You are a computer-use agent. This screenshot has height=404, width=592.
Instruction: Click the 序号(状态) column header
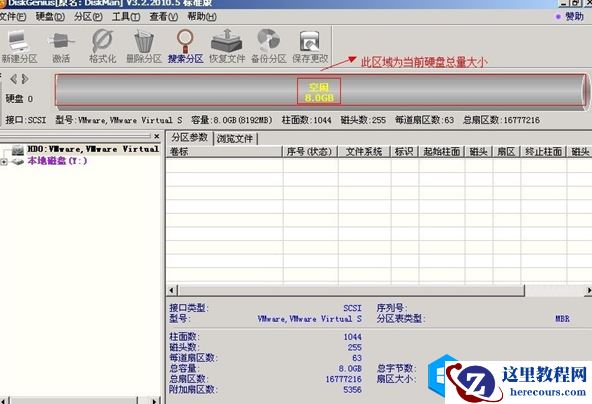[x=310, y=152]
